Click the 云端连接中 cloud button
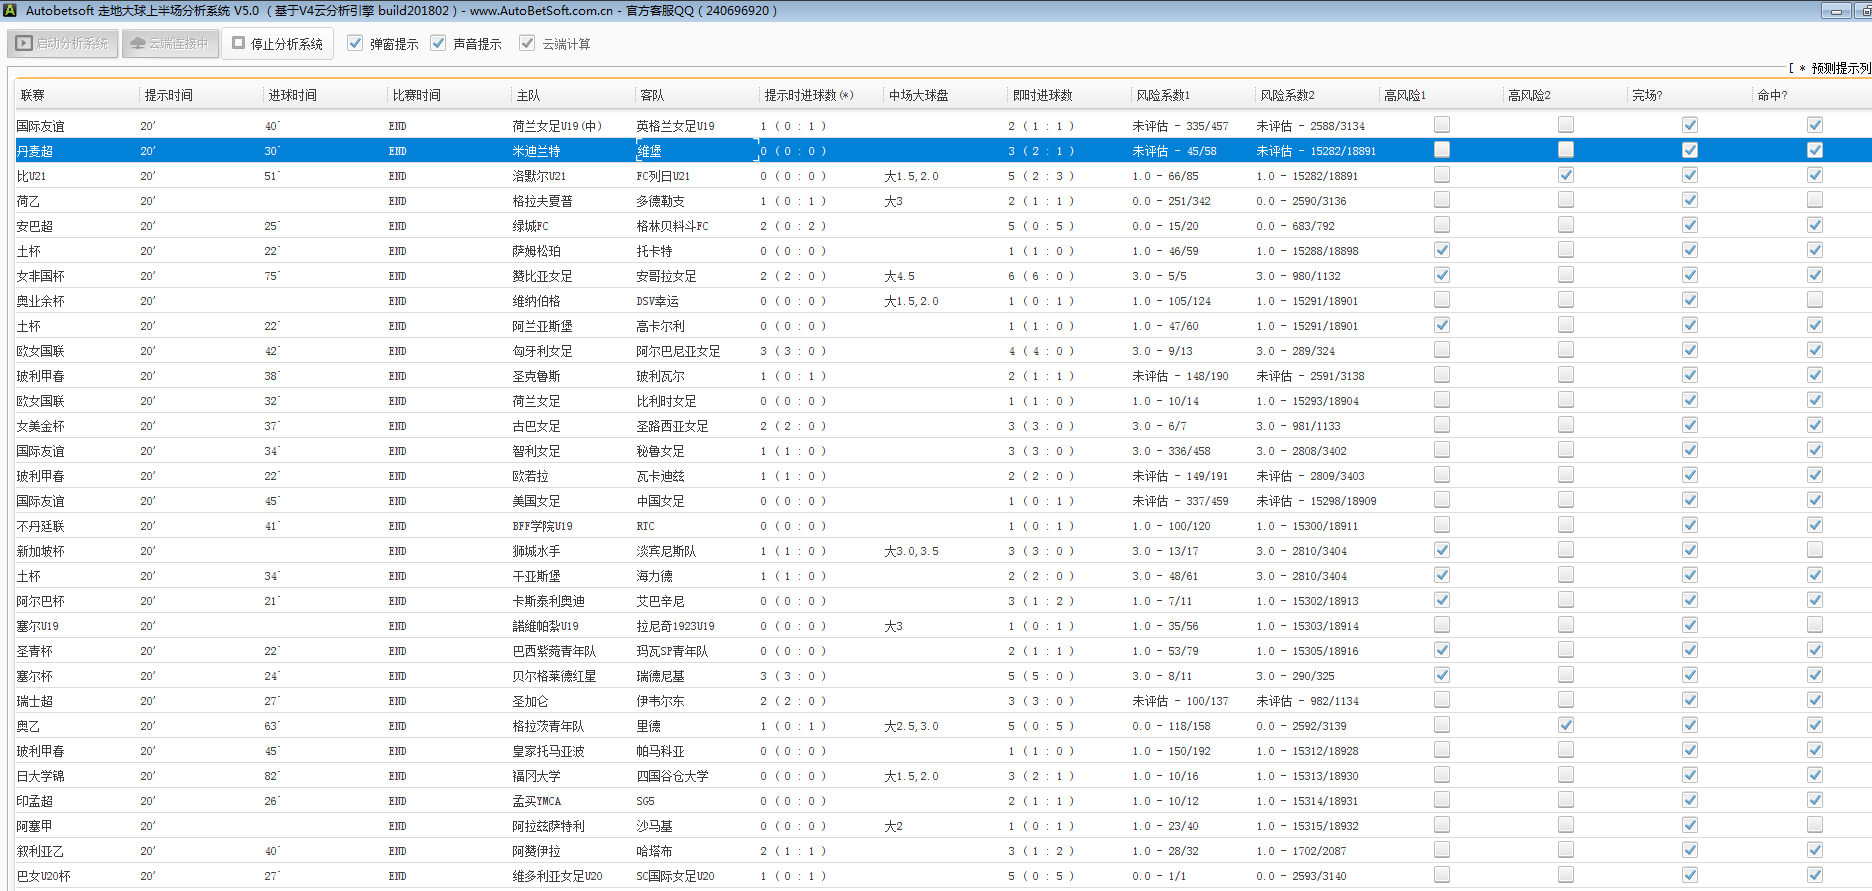1872x891 pixels. click(x=170, y=44)
